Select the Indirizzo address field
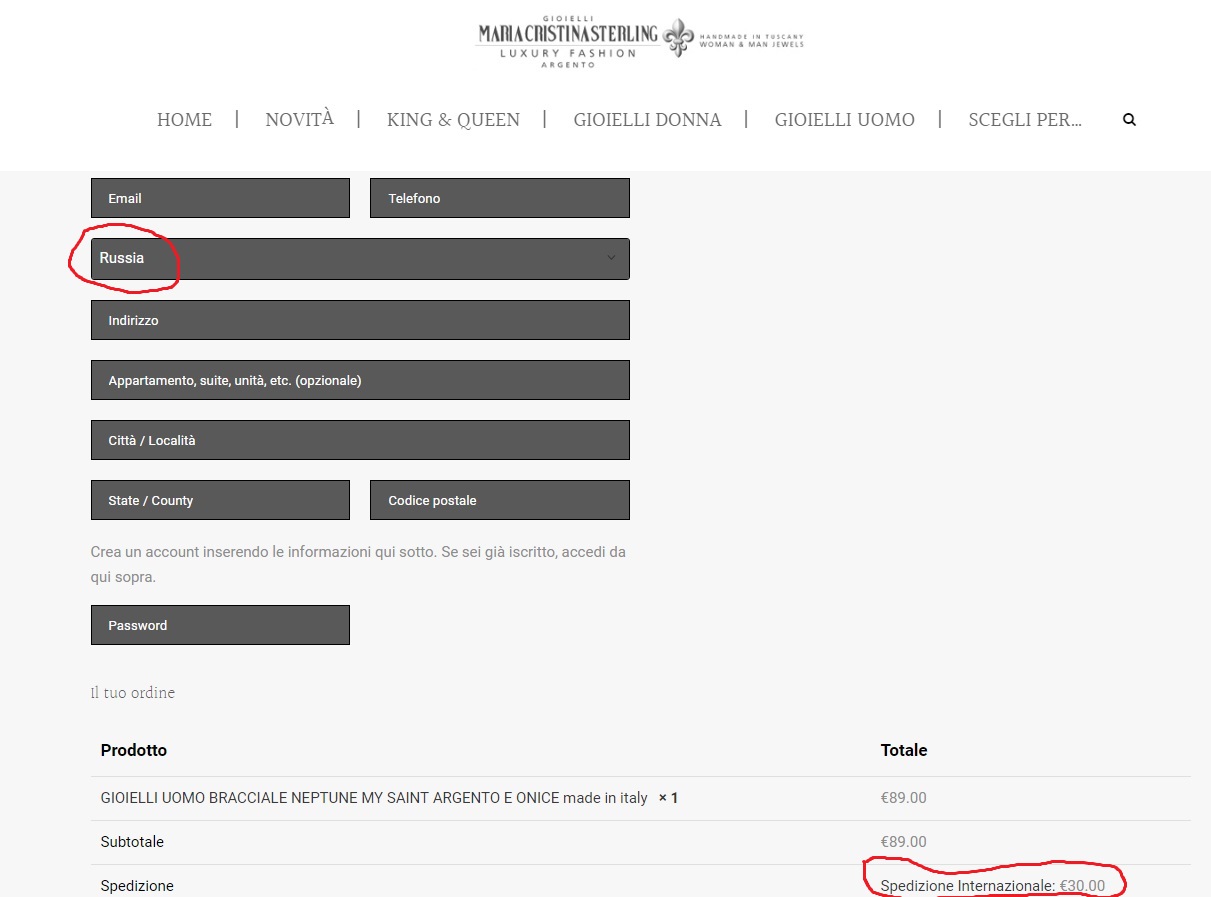Image resolution: width=1211 pixels, height=897 pixels. tap(360, 320)
